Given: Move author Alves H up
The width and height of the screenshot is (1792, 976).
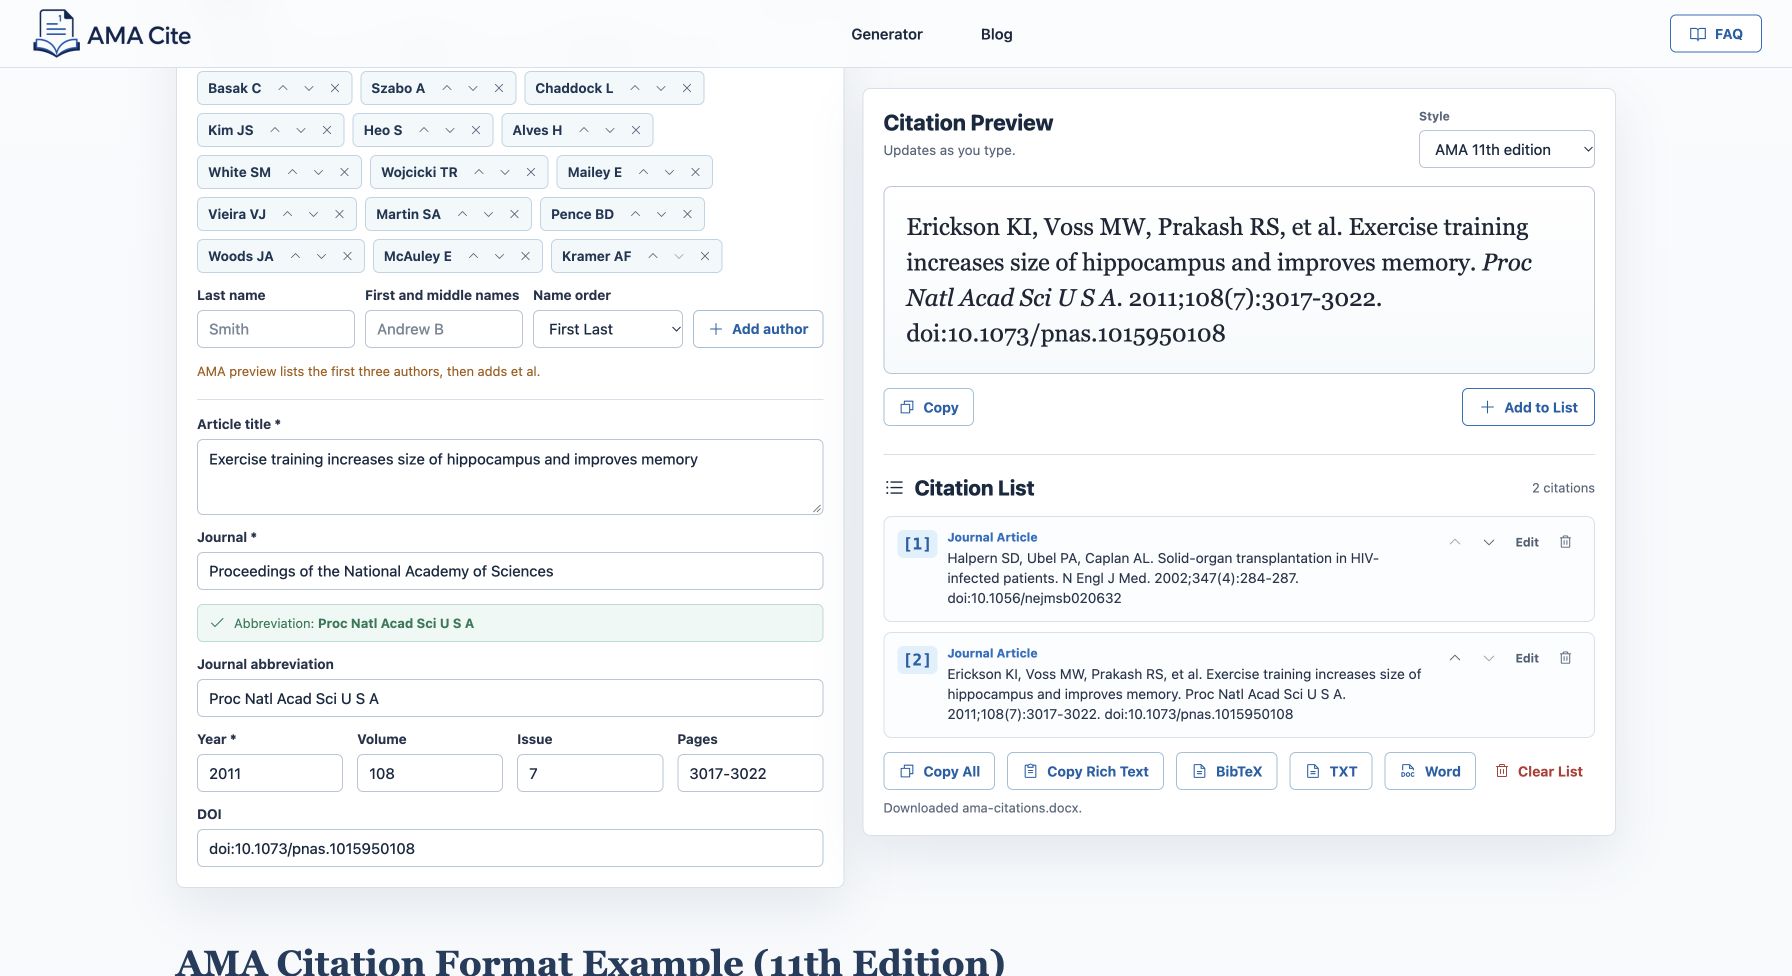Looking at the screenshot, I should click(584, 130).
